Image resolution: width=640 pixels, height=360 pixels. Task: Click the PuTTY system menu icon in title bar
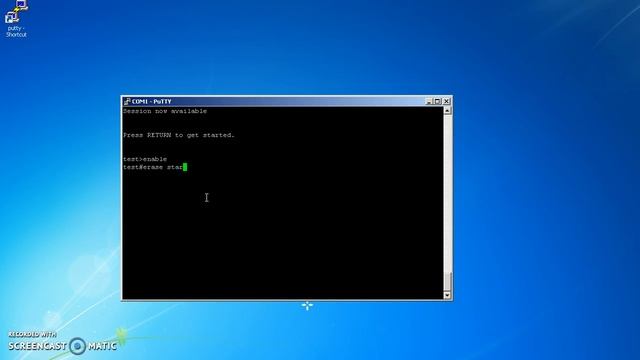(x=127, y=101)
